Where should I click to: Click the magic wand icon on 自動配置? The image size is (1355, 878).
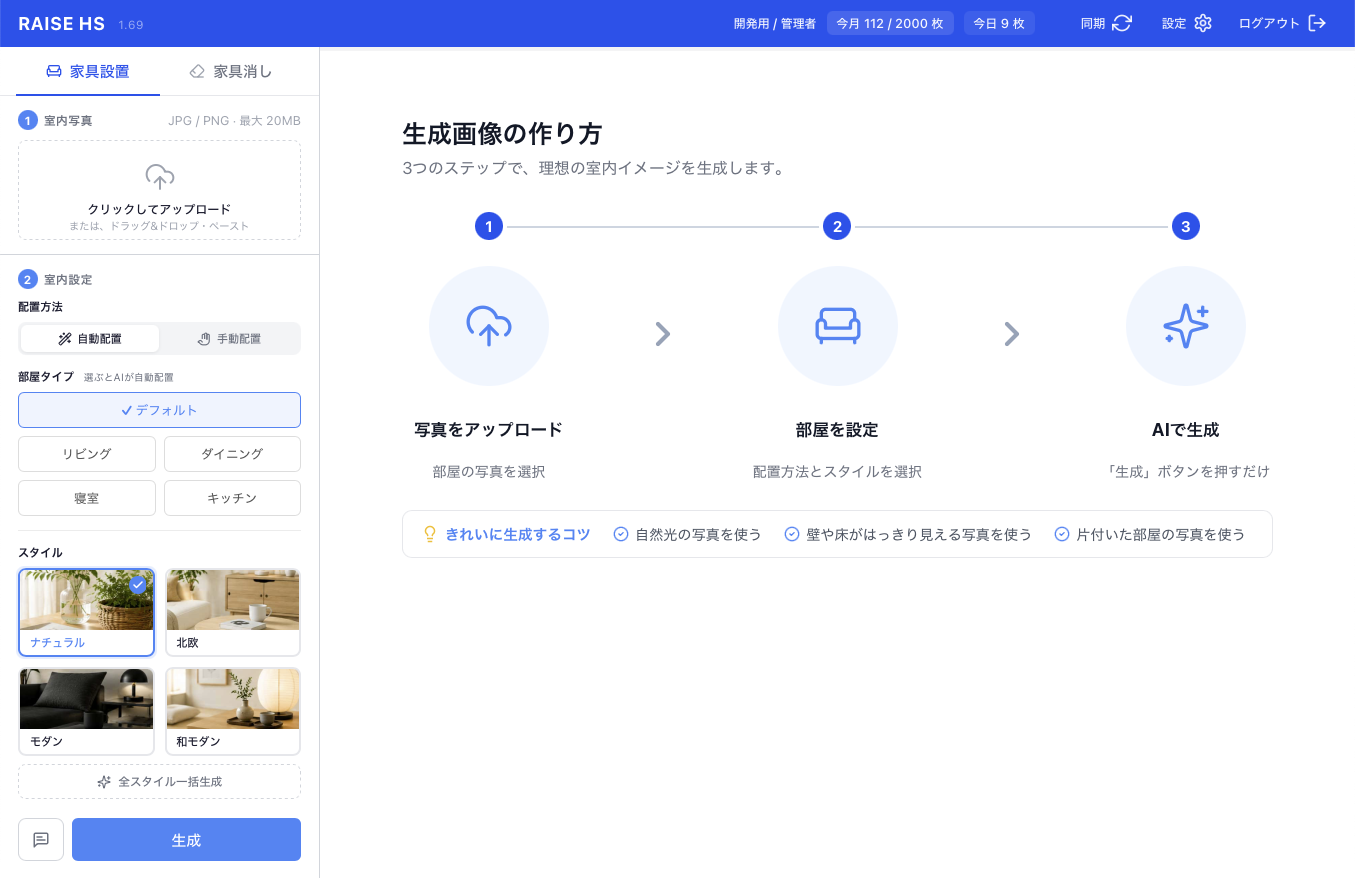coord(65,339)
